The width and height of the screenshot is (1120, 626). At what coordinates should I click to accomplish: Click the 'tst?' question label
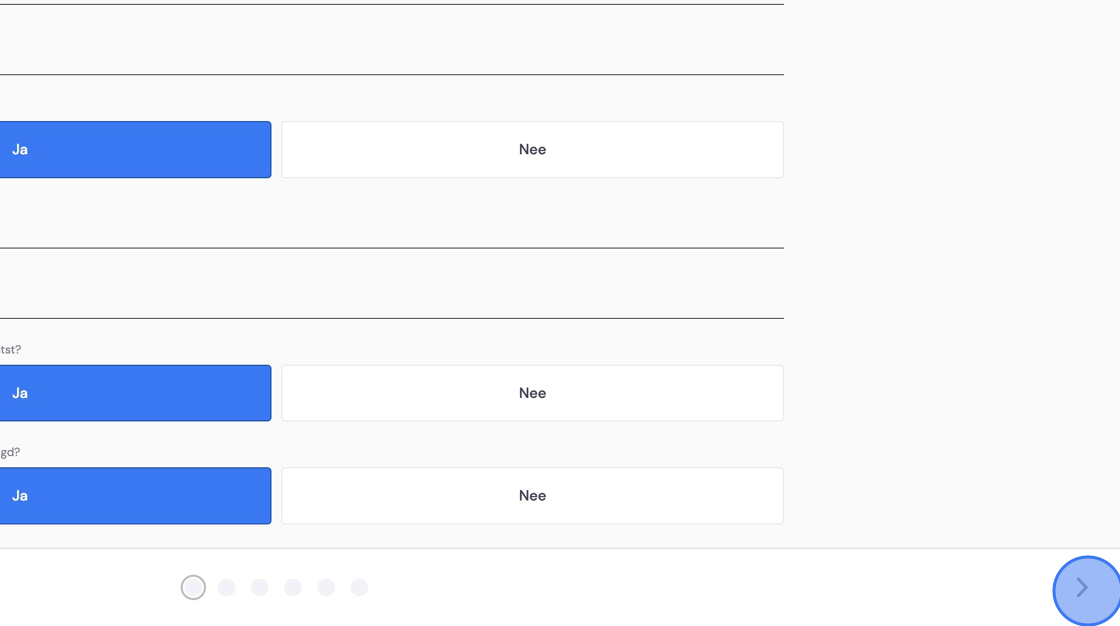10,349
